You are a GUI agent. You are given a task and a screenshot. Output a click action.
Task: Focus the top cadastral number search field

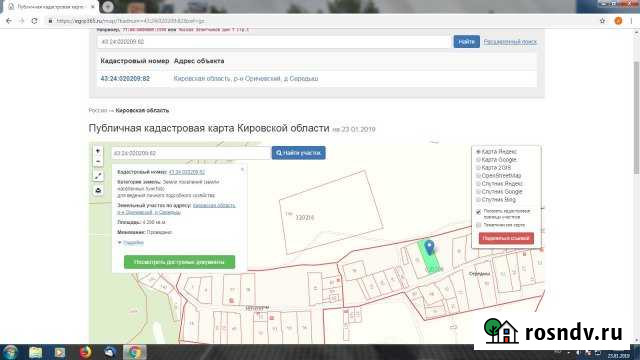pyautogui.click(x=274, y=42)
